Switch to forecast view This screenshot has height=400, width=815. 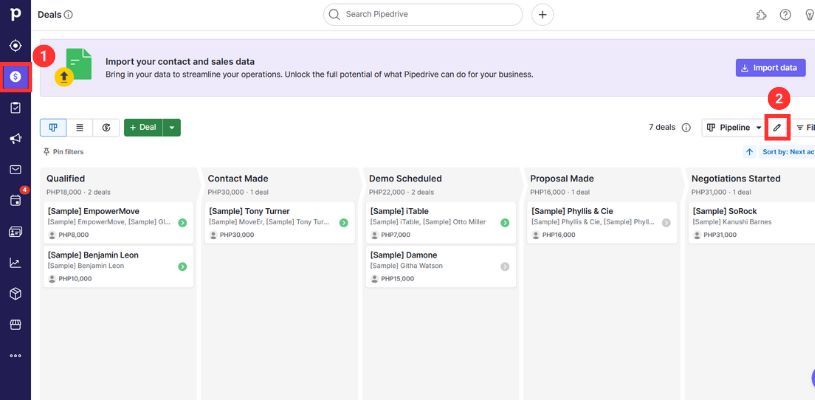pyautogui.click(x=106, y=127)
